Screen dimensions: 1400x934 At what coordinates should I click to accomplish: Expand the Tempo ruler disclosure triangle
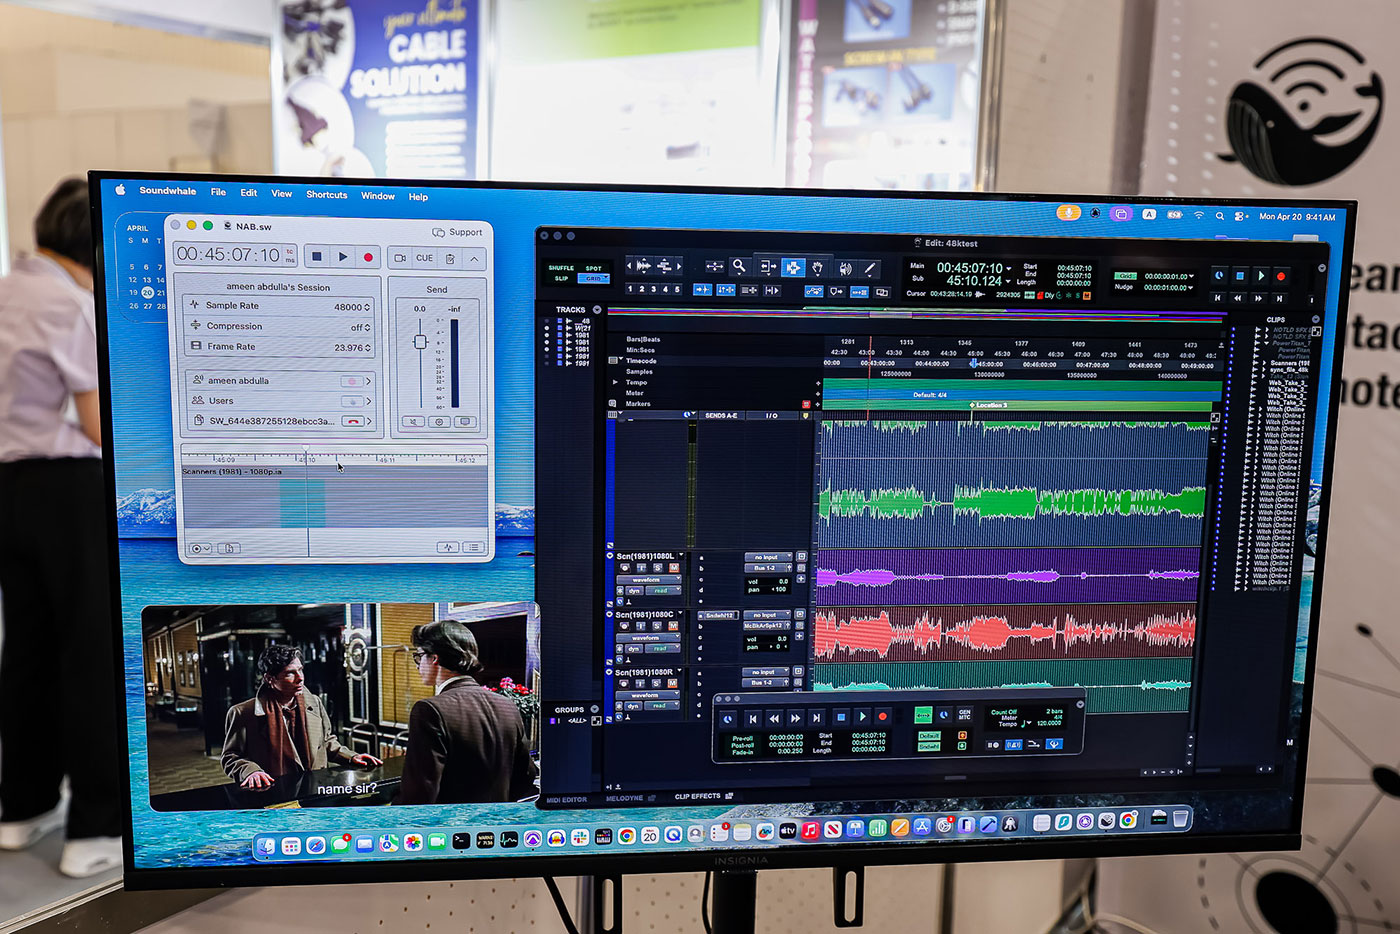tap(615, 382)
